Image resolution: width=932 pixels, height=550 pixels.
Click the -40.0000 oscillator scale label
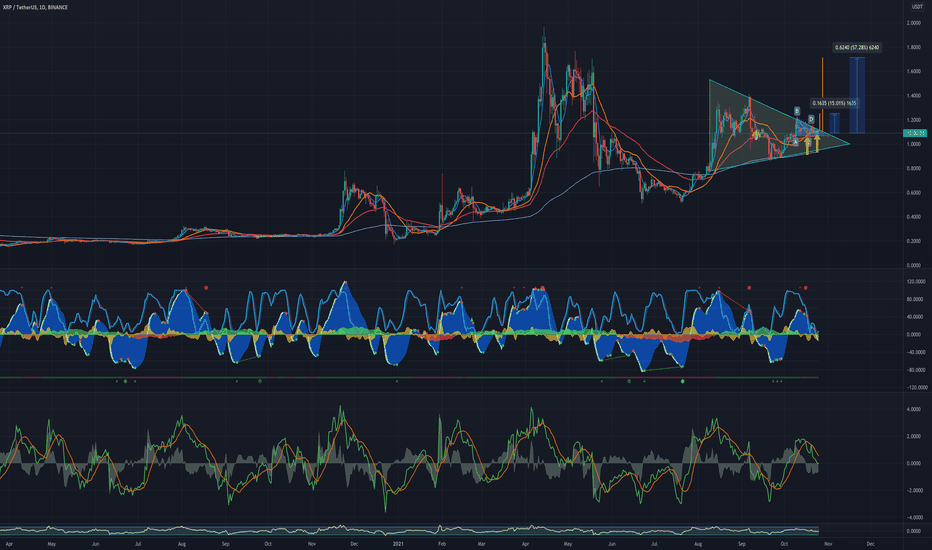[x=915, y=352]
